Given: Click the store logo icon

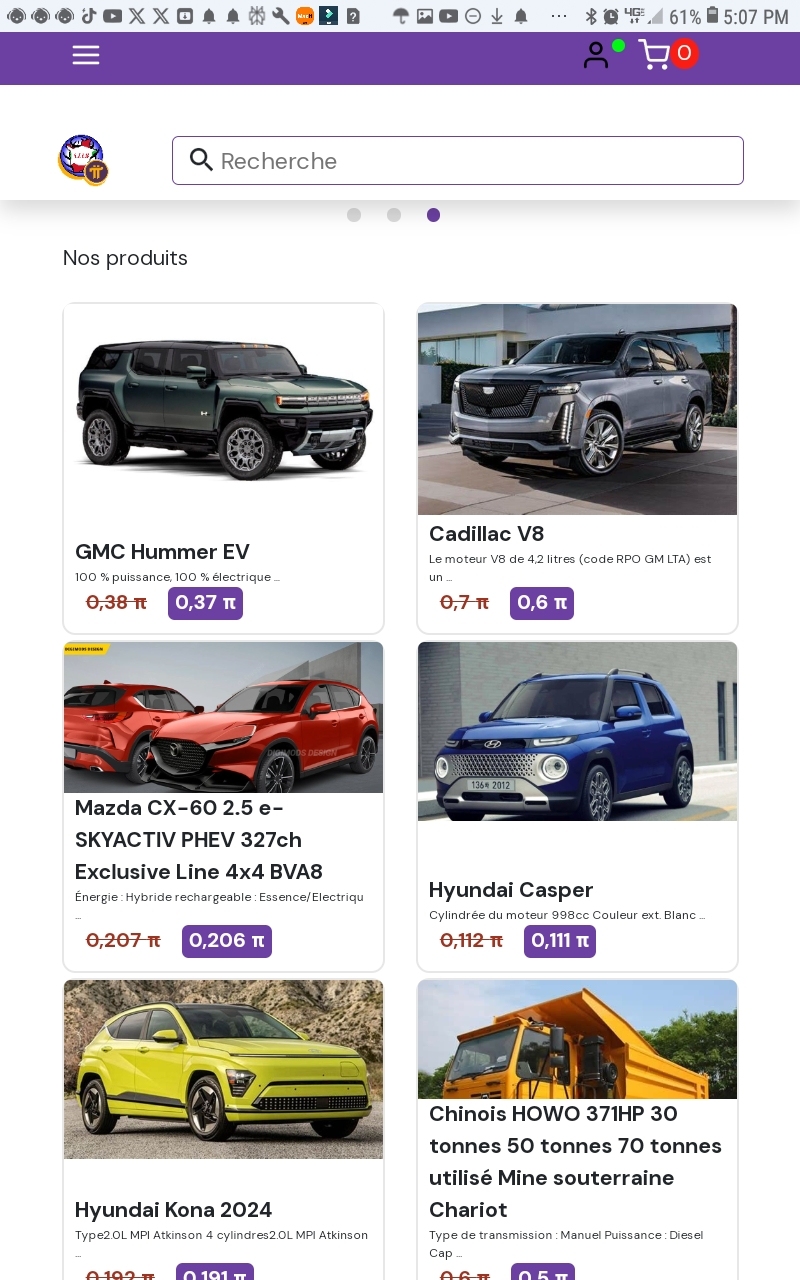Looking at the screenshot, I should (x=82, y=159).
